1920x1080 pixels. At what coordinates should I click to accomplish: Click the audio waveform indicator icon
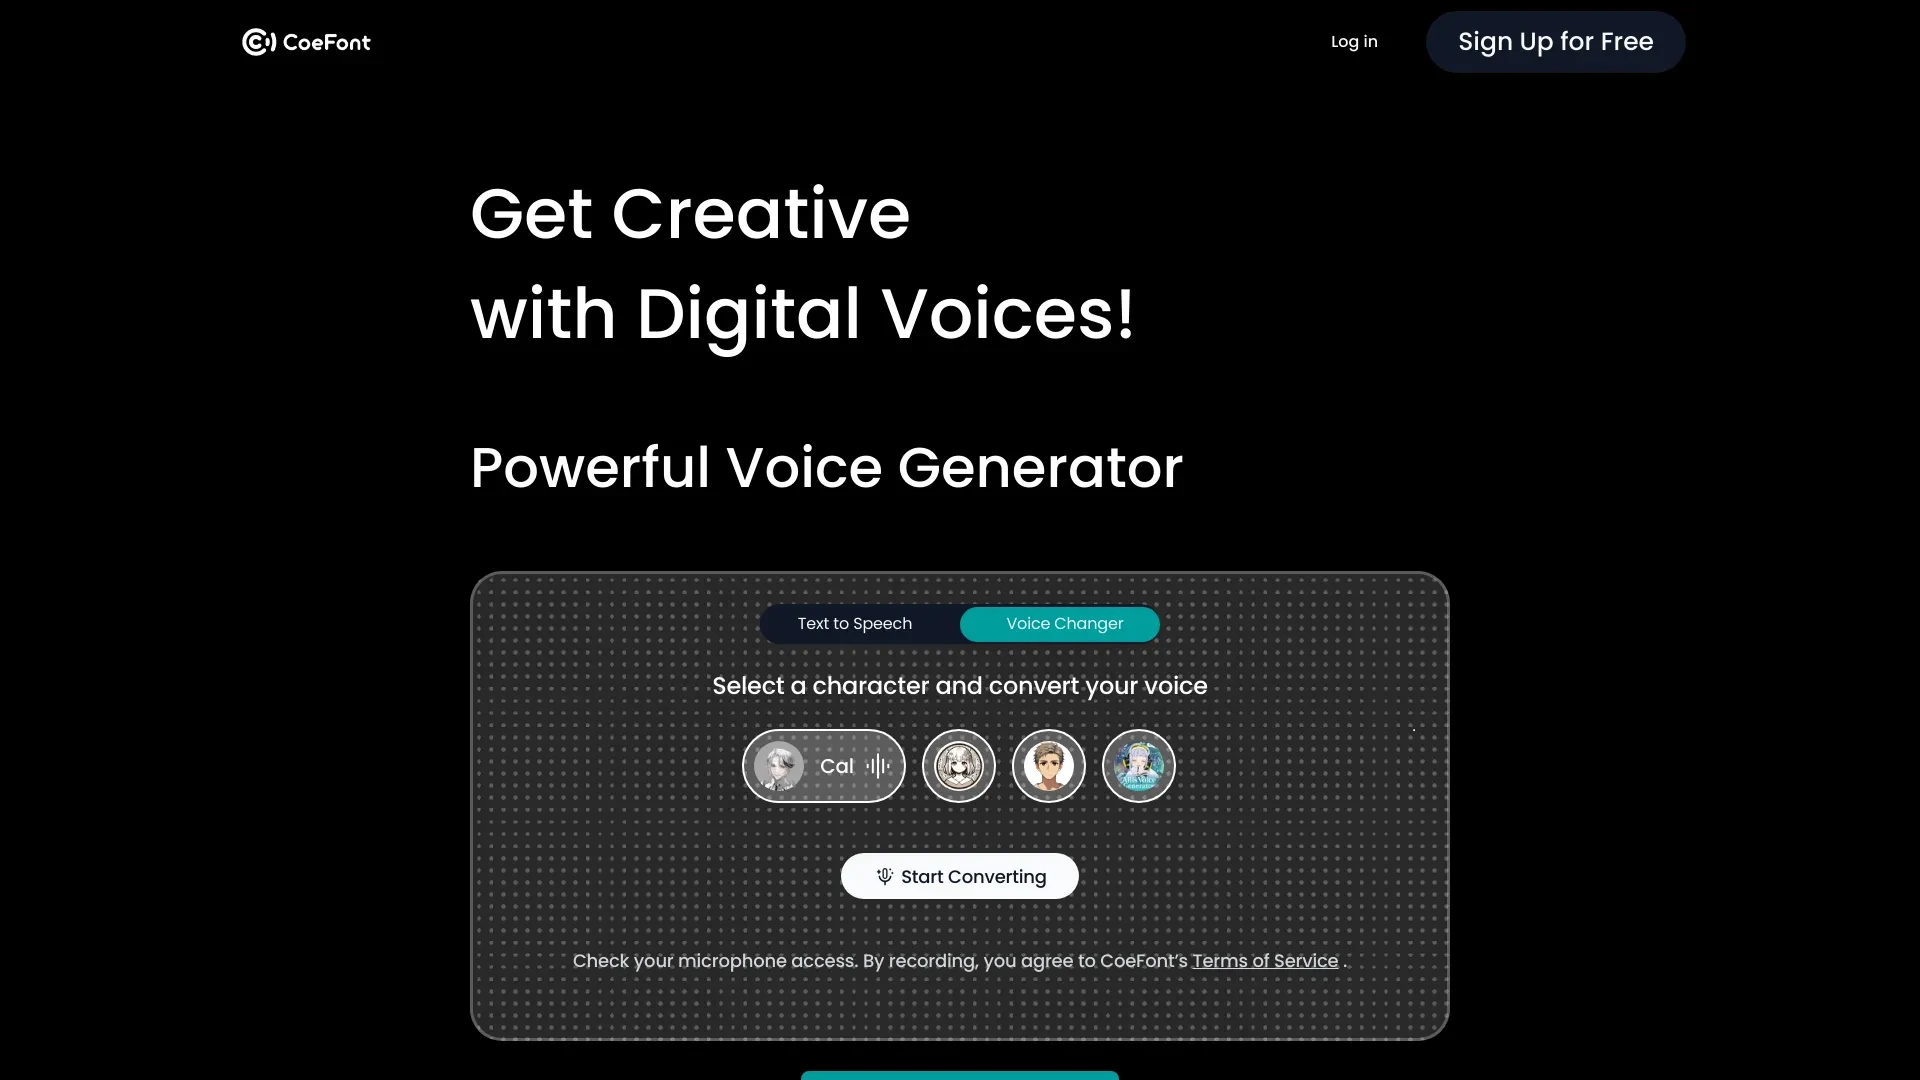tap(877, 765)
